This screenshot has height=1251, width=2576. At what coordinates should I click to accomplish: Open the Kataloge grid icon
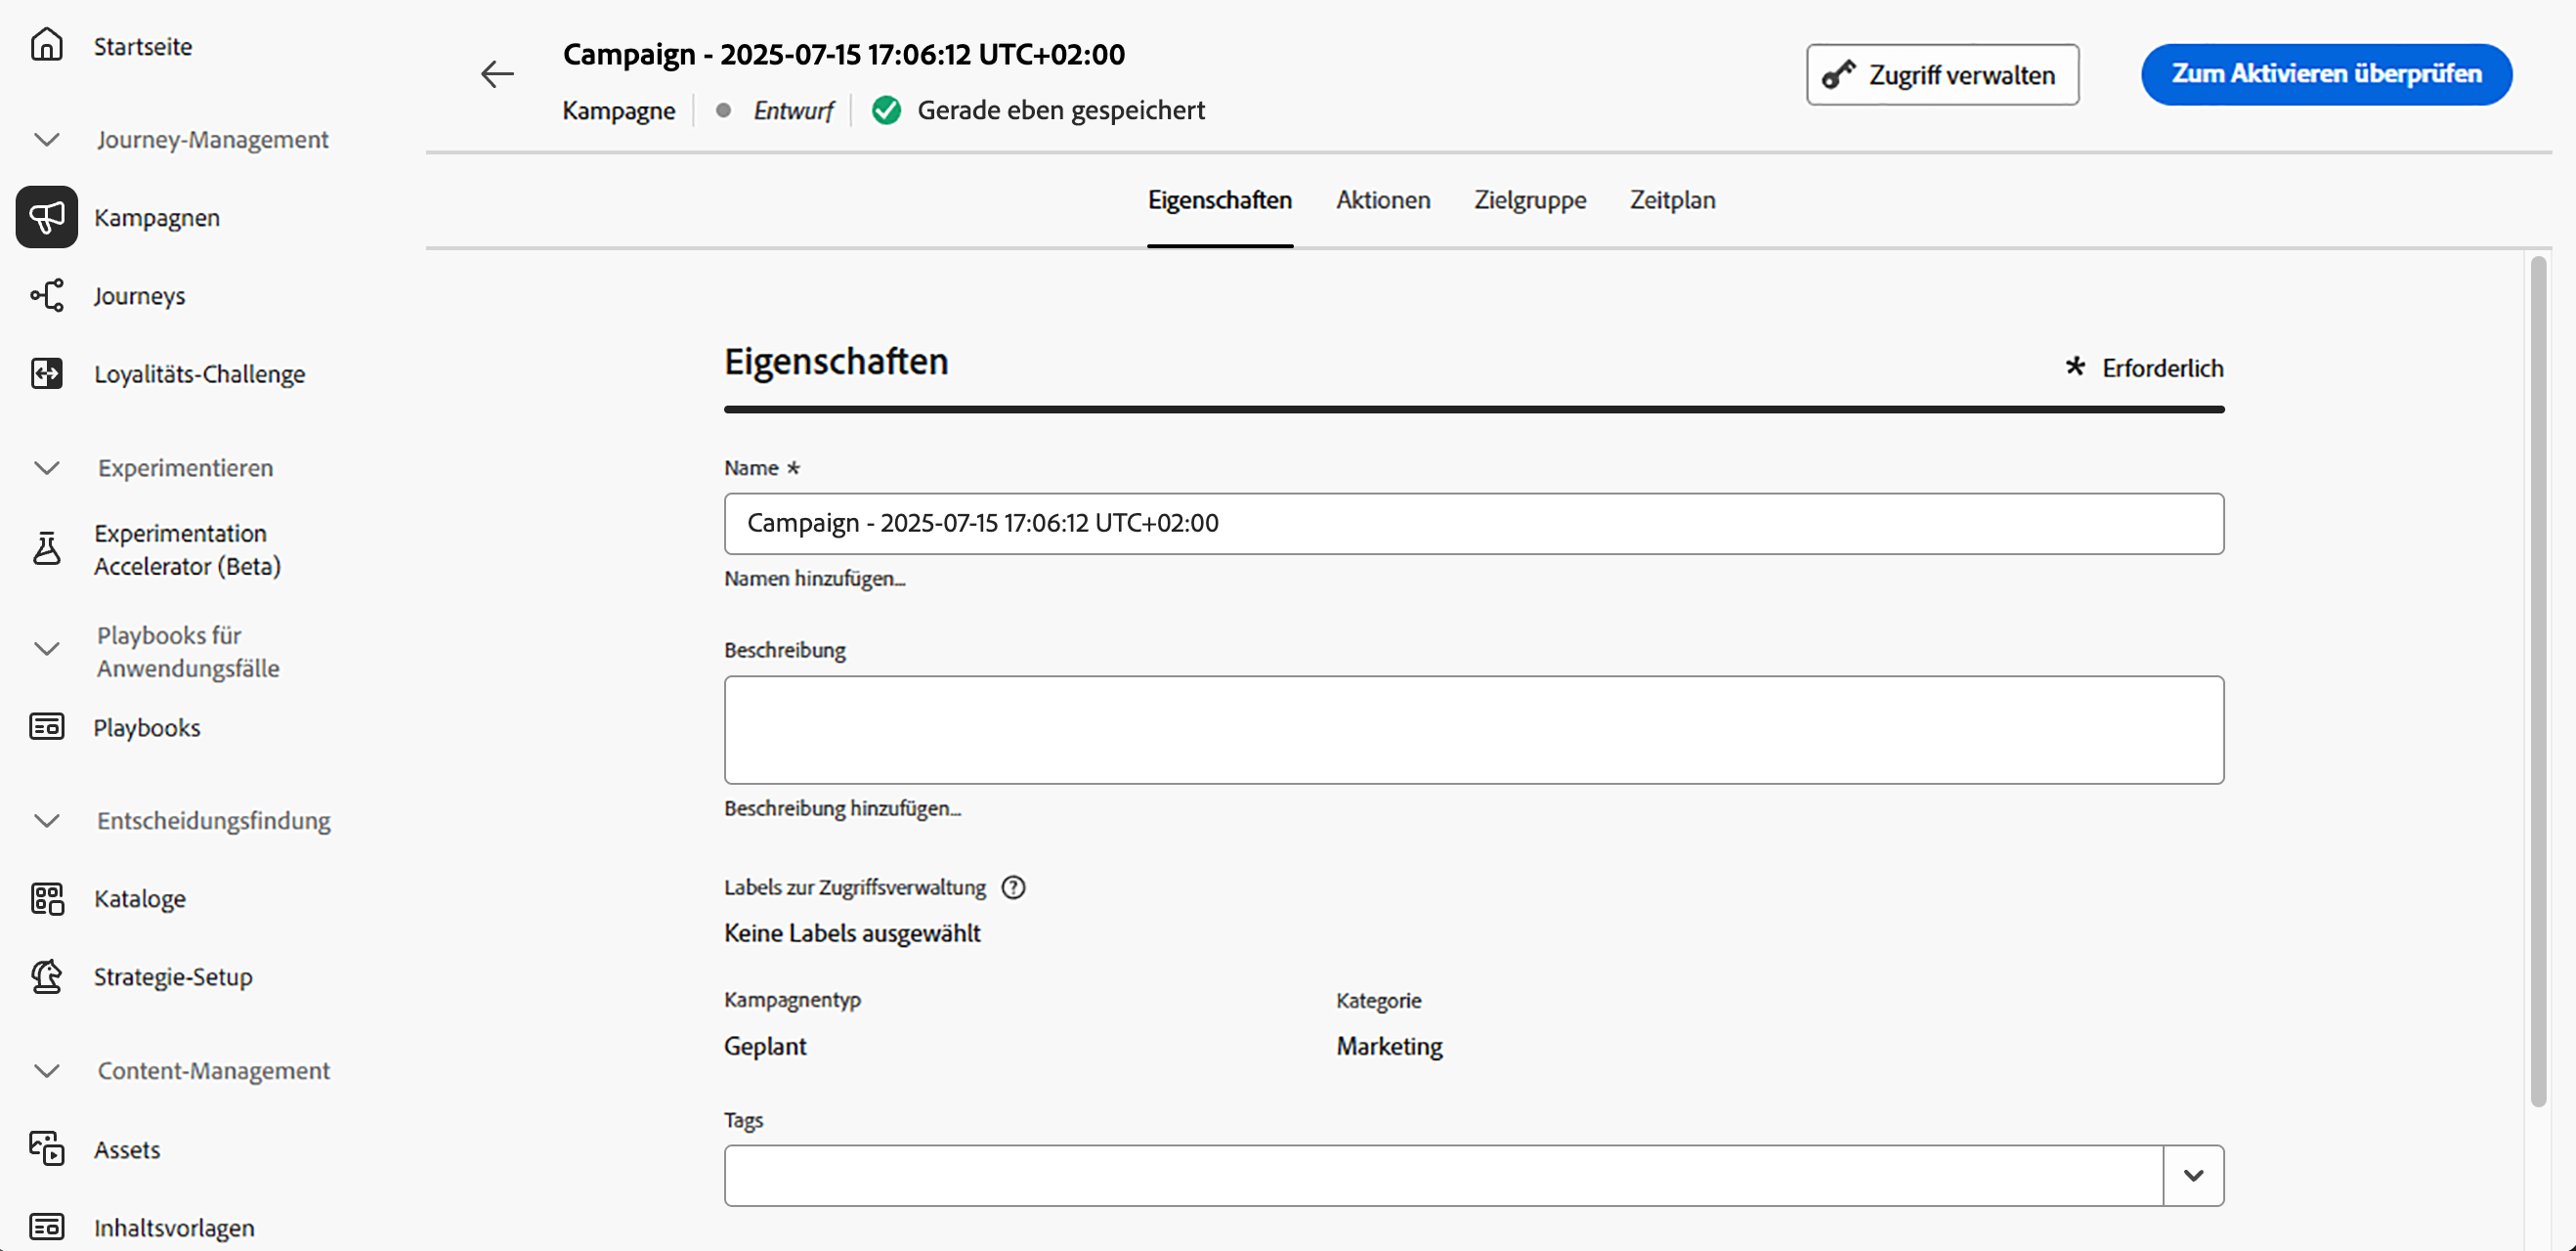[46, 898]
